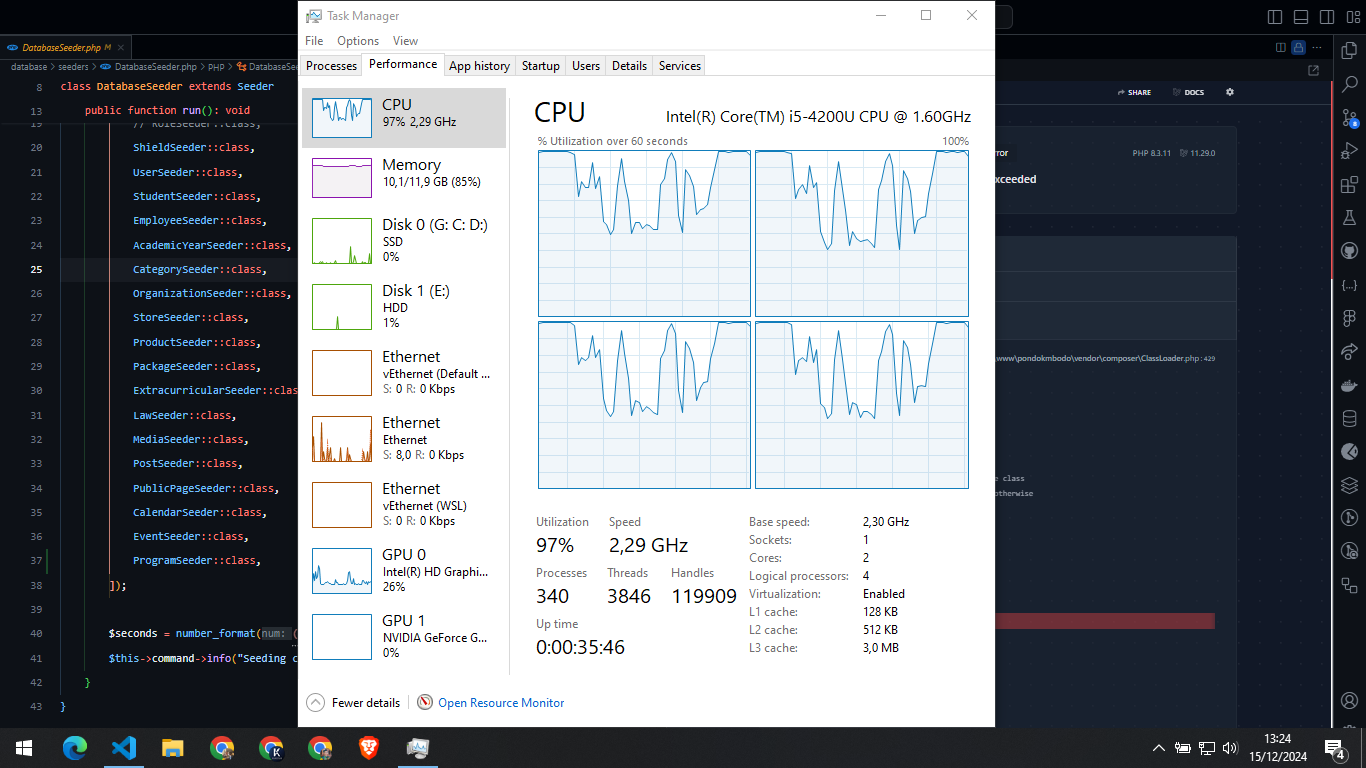Click the lock icon in VS Code editor toolbar
Viewport: 1366px width, 768px height.
click(1298, 47)
